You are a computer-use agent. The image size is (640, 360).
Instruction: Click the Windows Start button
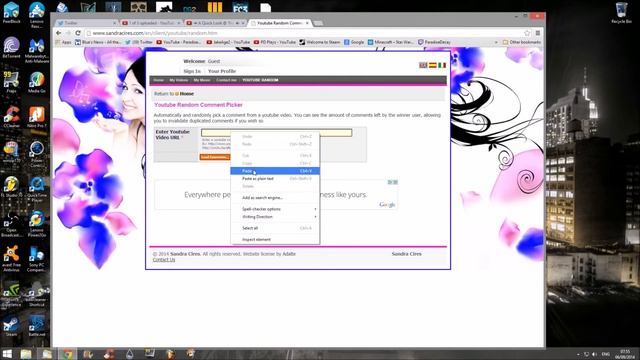(7, 353)
